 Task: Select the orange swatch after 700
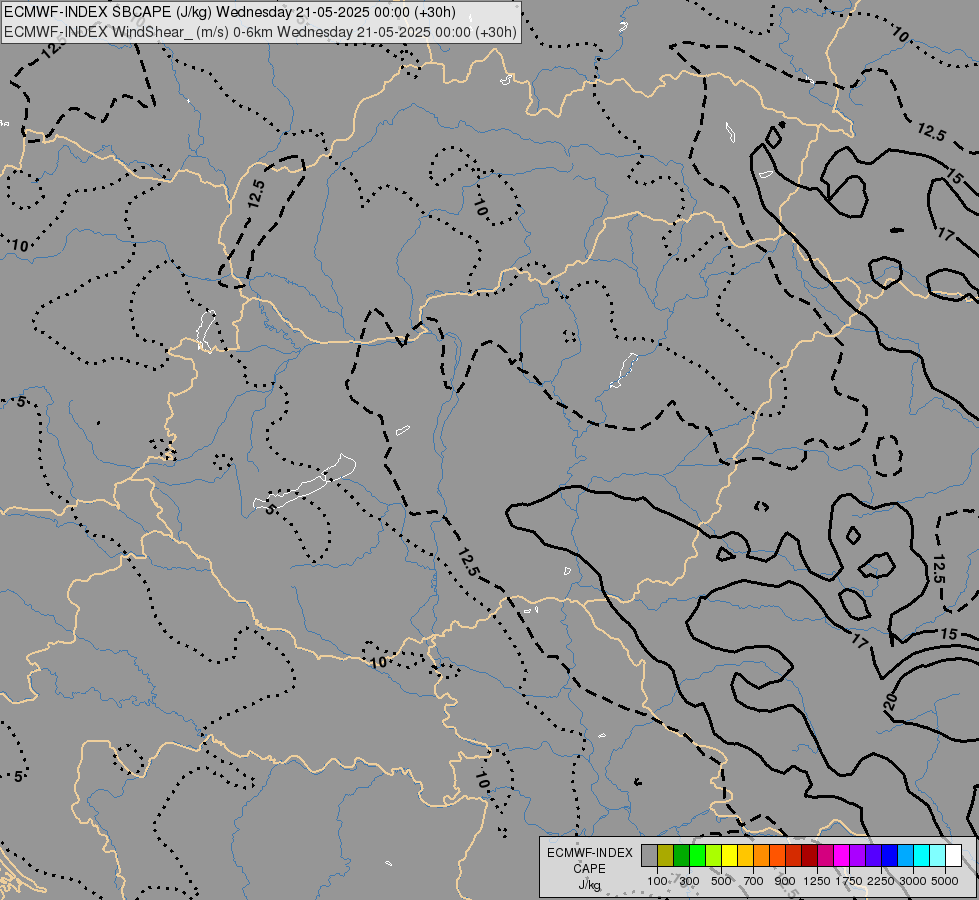761,855
